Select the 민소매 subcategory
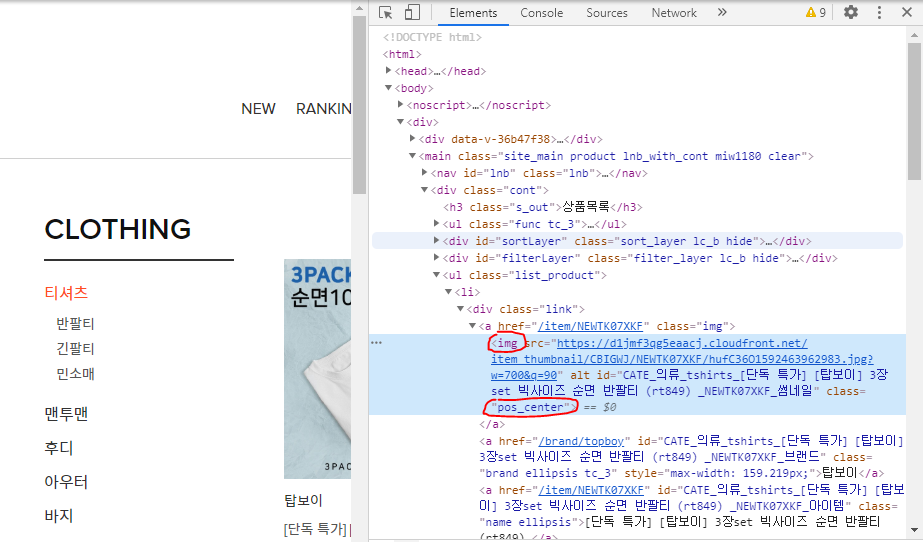 click(75, 374)
